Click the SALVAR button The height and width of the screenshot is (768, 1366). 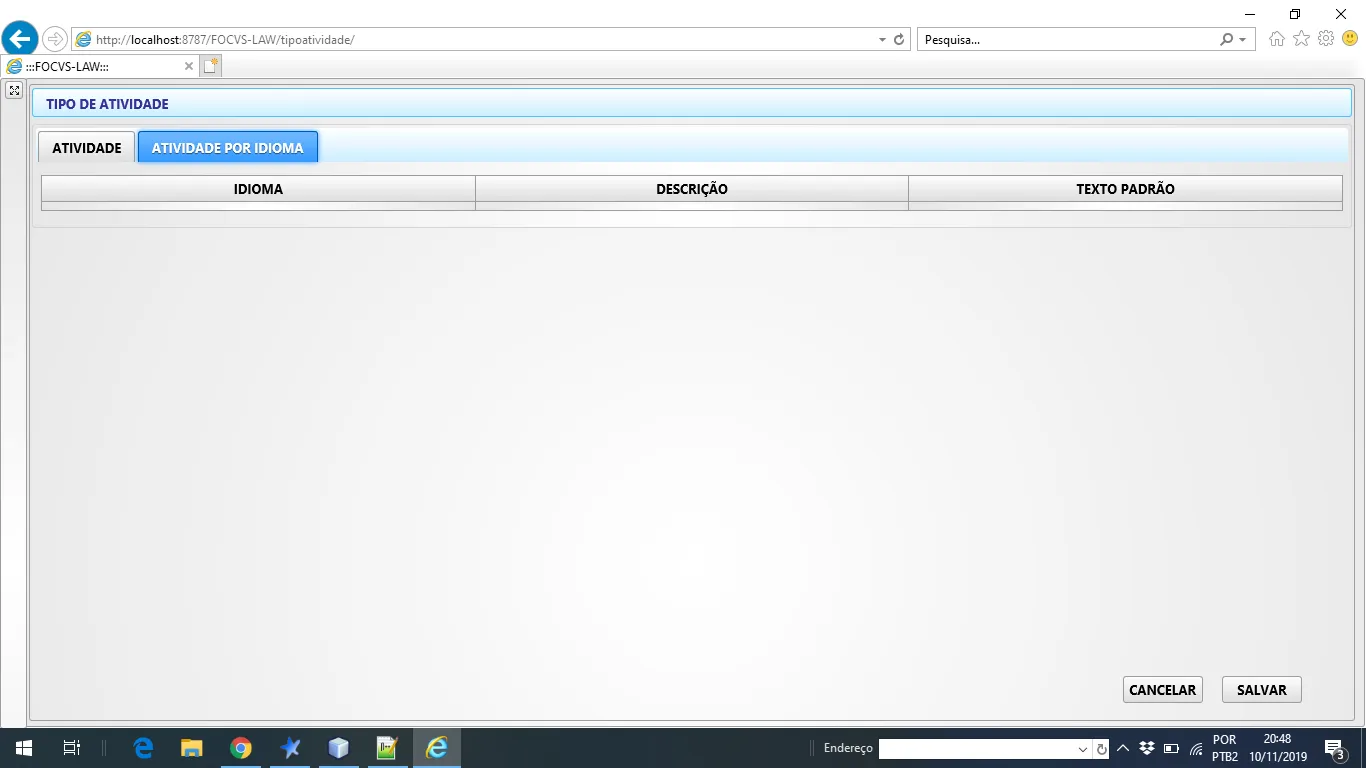pos(1262,690)
